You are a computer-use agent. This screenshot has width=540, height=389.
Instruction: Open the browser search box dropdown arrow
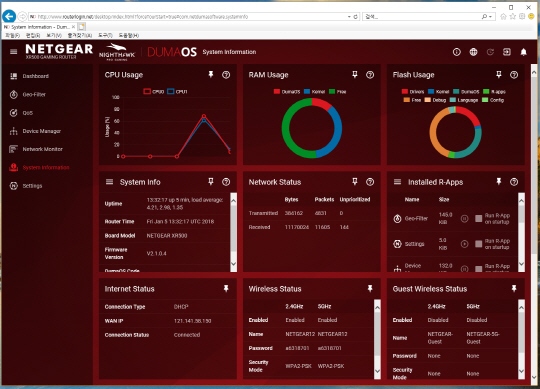490,17
